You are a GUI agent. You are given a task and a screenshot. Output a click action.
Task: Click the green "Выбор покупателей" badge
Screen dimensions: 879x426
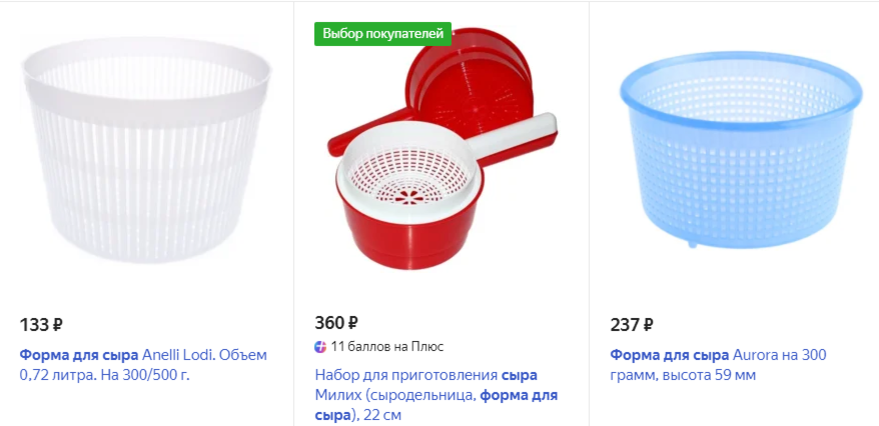tap(382, 34)
